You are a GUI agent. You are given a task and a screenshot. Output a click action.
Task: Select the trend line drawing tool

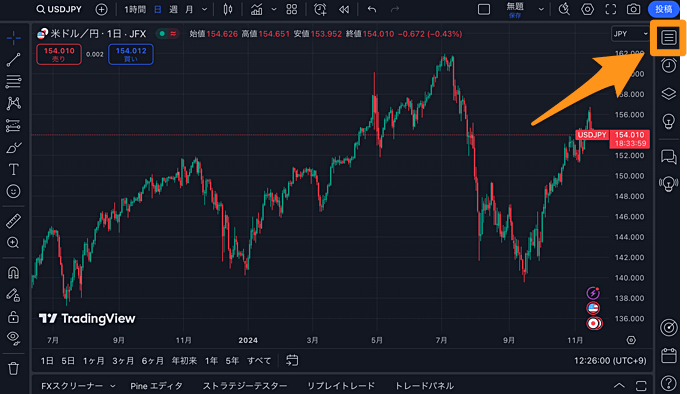[x=14, y=60]
